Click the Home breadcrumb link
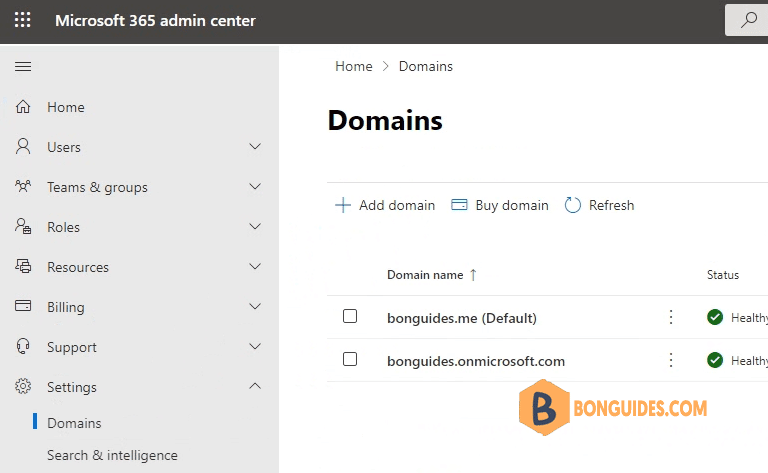Viewport: 768px width, 473px height. [x=354, y=66]
